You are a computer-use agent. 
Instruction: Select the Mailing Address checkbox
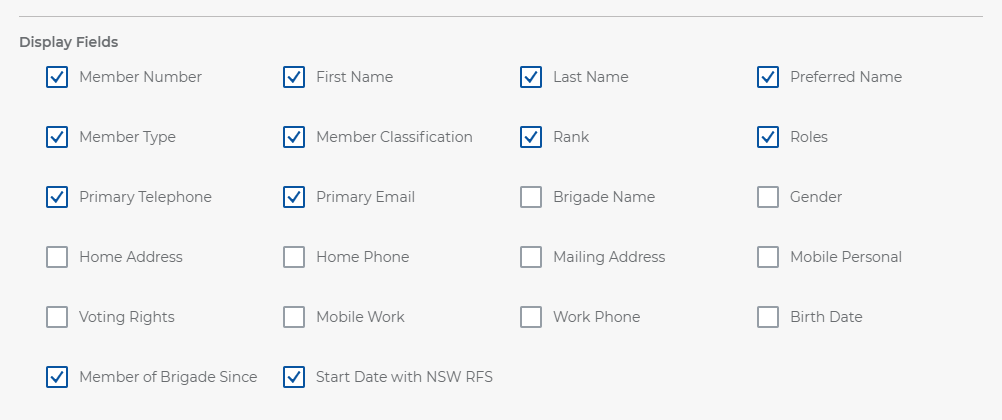(531, 257)
